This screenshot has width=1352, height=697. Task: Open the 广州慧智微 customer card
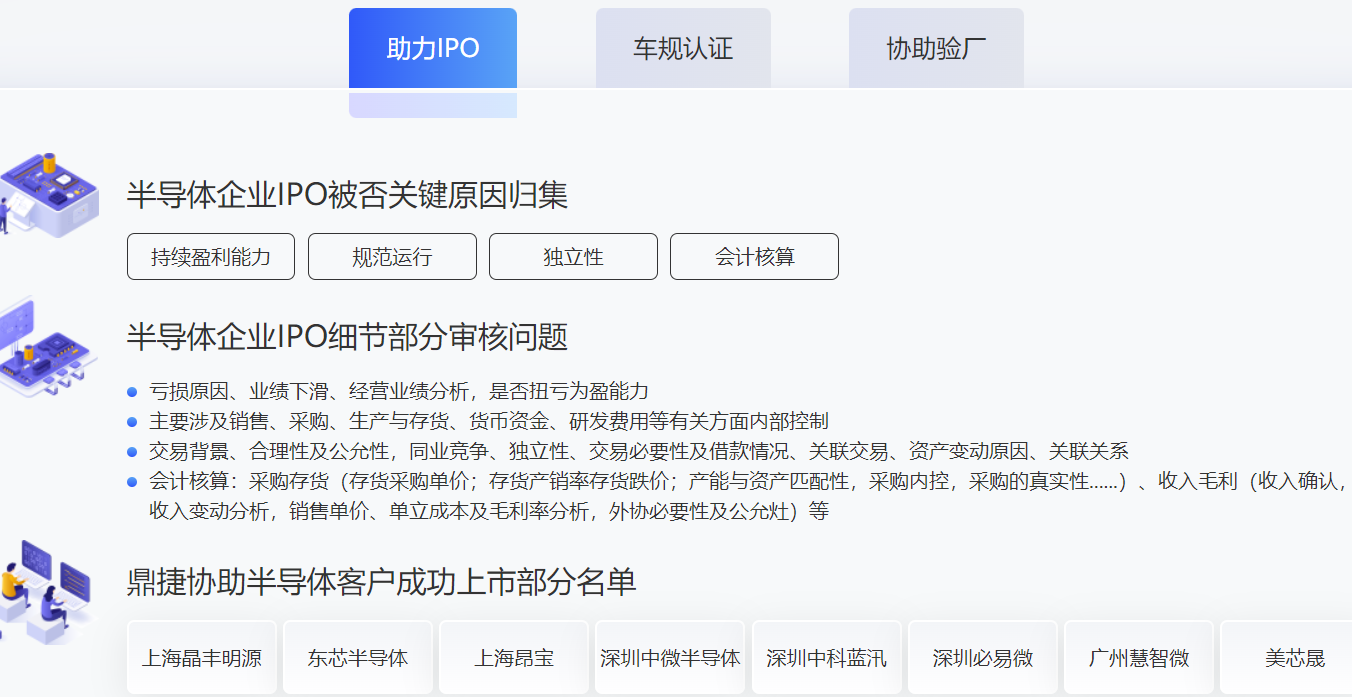1139,658
